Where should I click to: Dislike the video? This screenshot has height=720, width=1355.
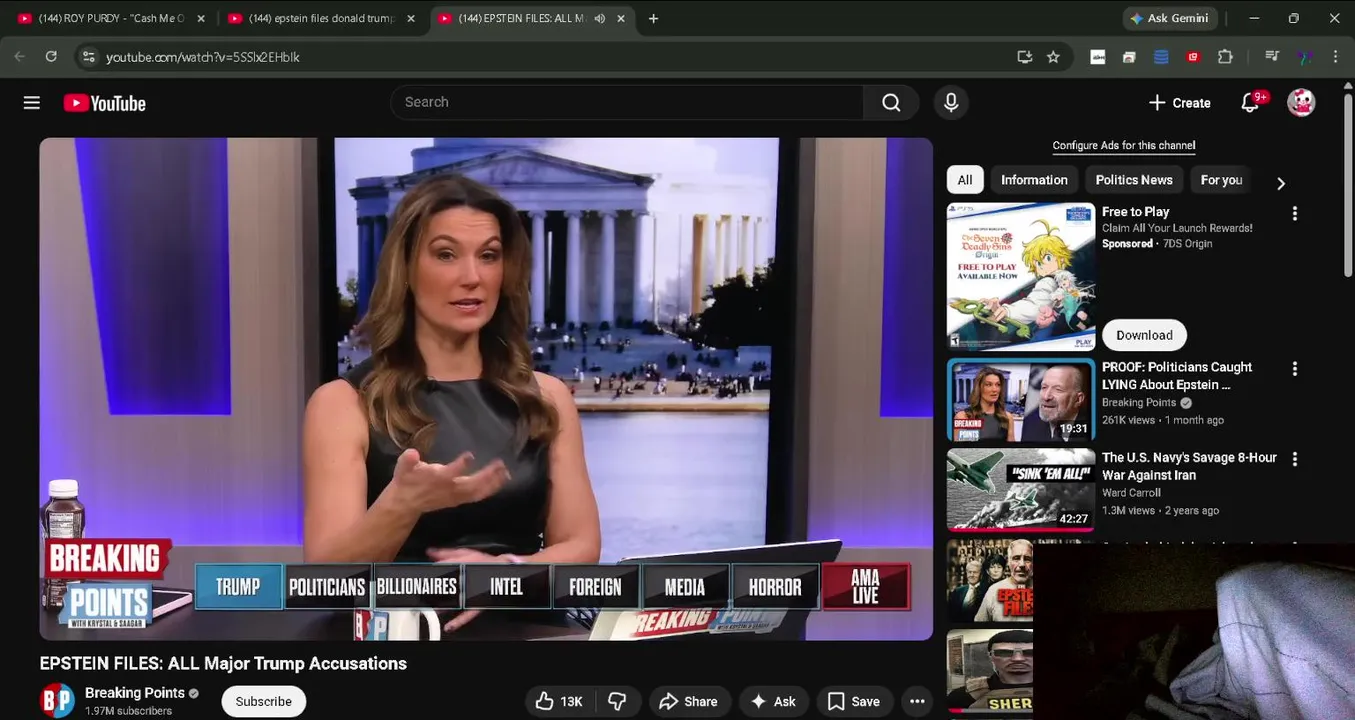(x=618, y=701)
